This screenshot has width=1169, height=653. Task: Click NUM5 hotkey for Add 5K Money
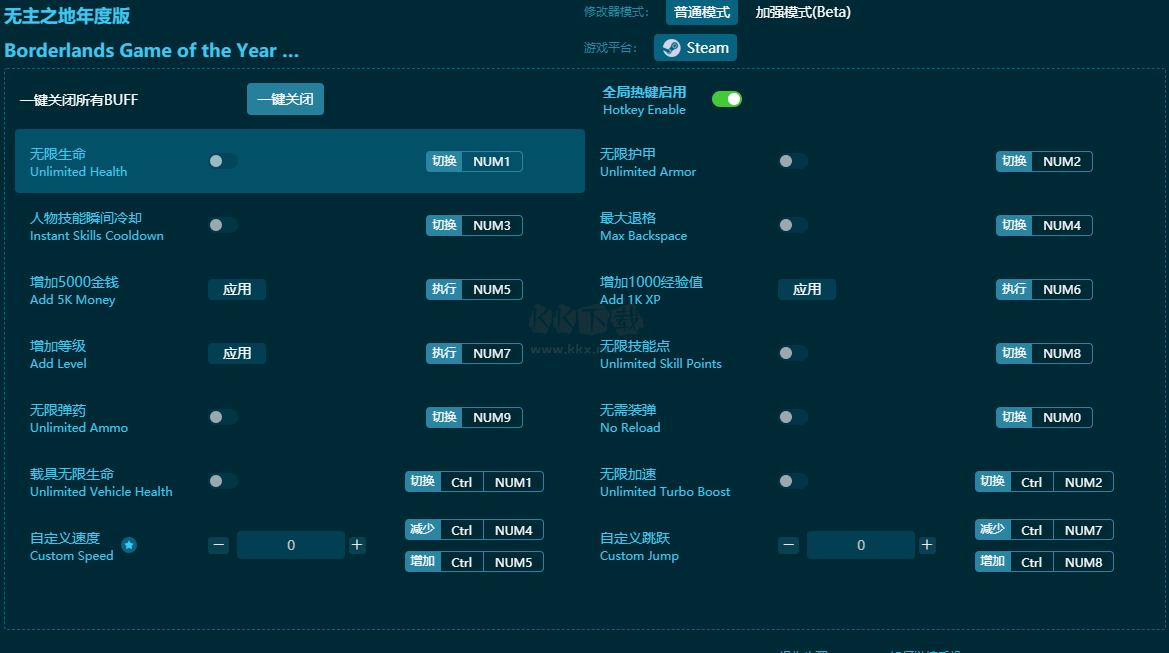pos(474,290)
